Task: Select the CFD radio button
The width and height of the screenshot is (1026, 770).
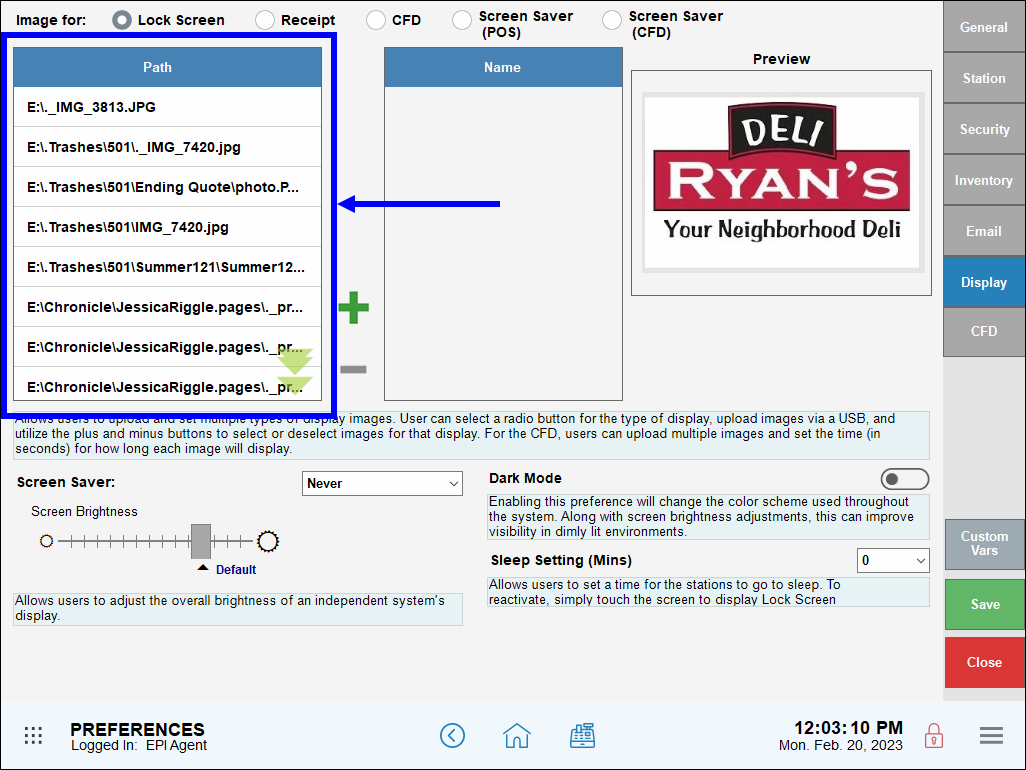Action: [376, 20]
